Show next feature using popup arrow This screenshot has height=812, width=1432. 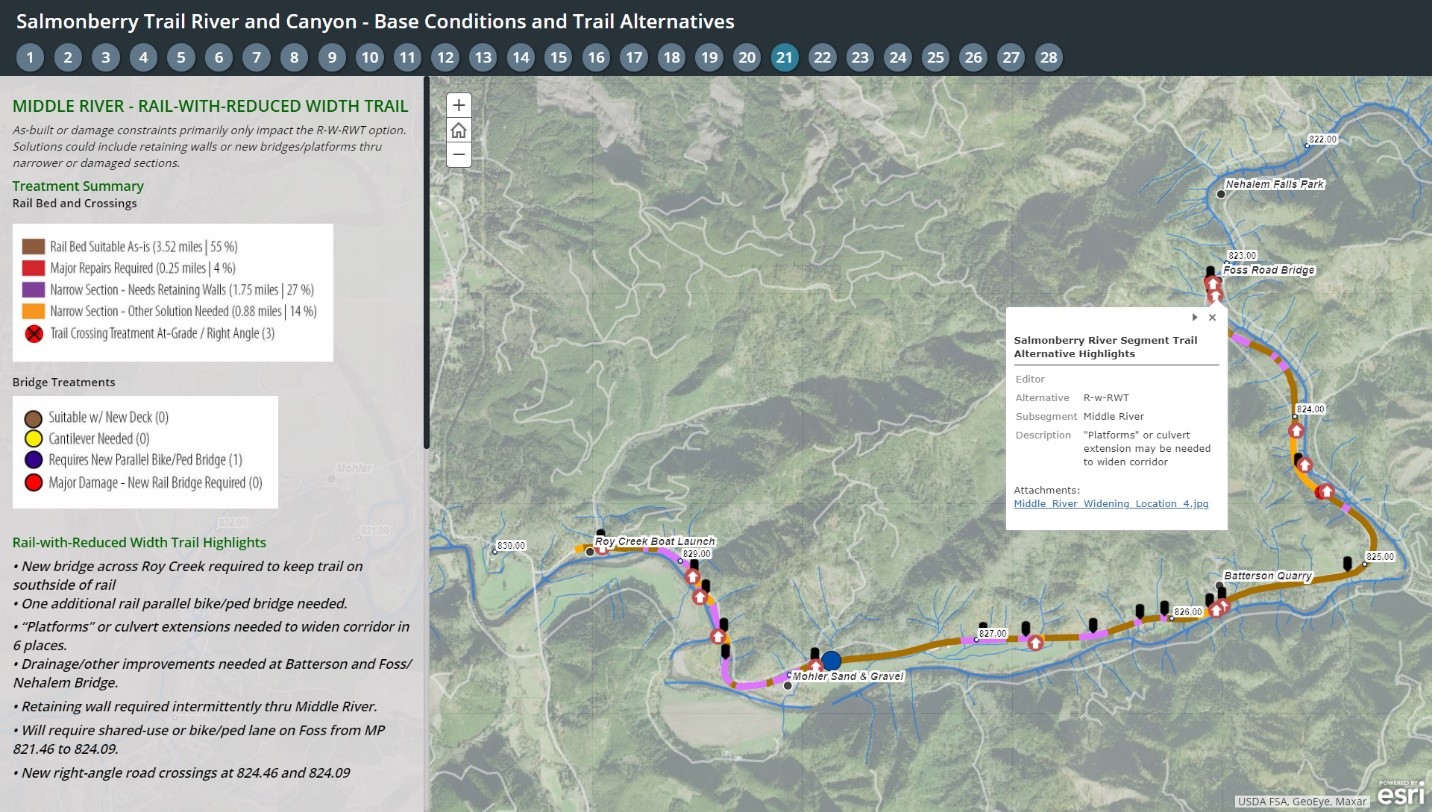[1194, 317]
